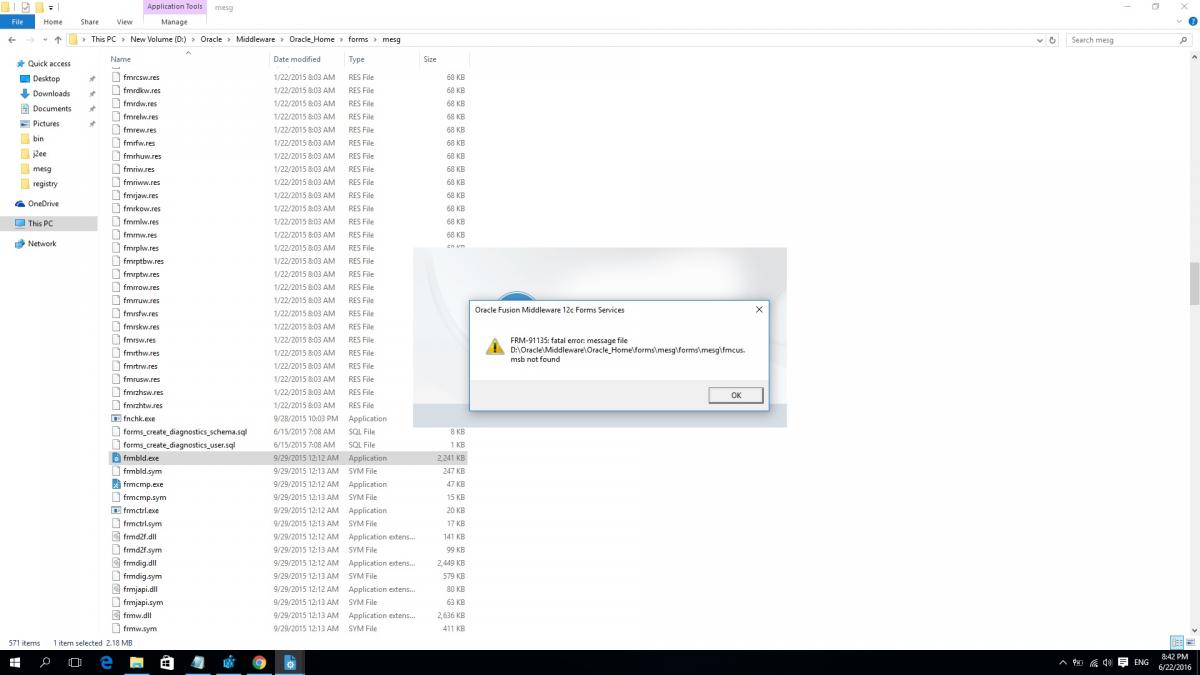Screen dimensions: 1200x675
Task: Select the registry folder in Quick access
Action: [x=45, y=184]
